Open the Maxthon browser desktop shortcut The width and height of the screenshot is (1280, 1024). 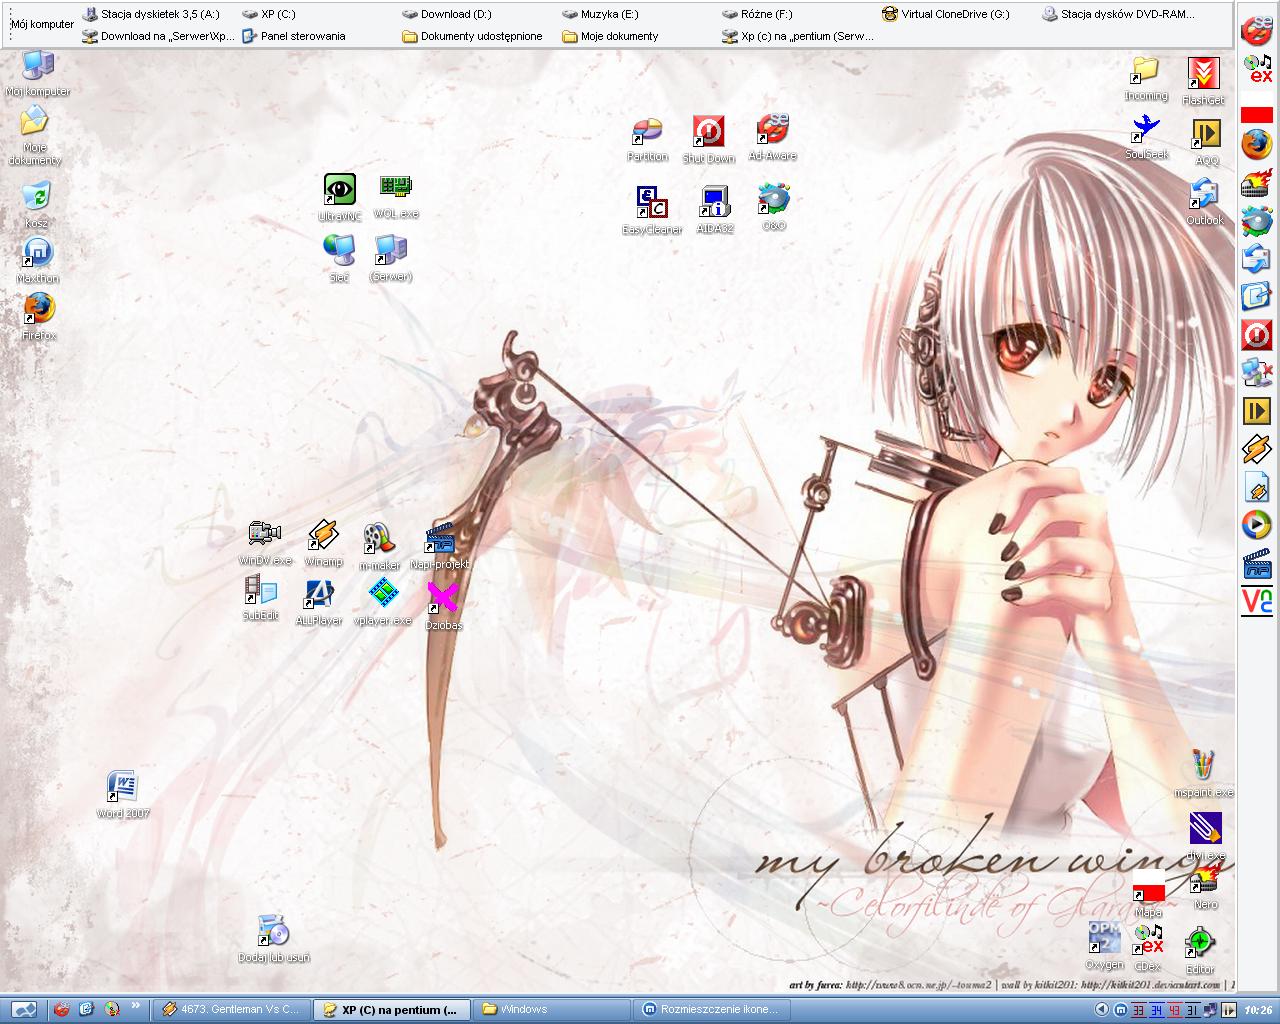click(x=38, y=261)
